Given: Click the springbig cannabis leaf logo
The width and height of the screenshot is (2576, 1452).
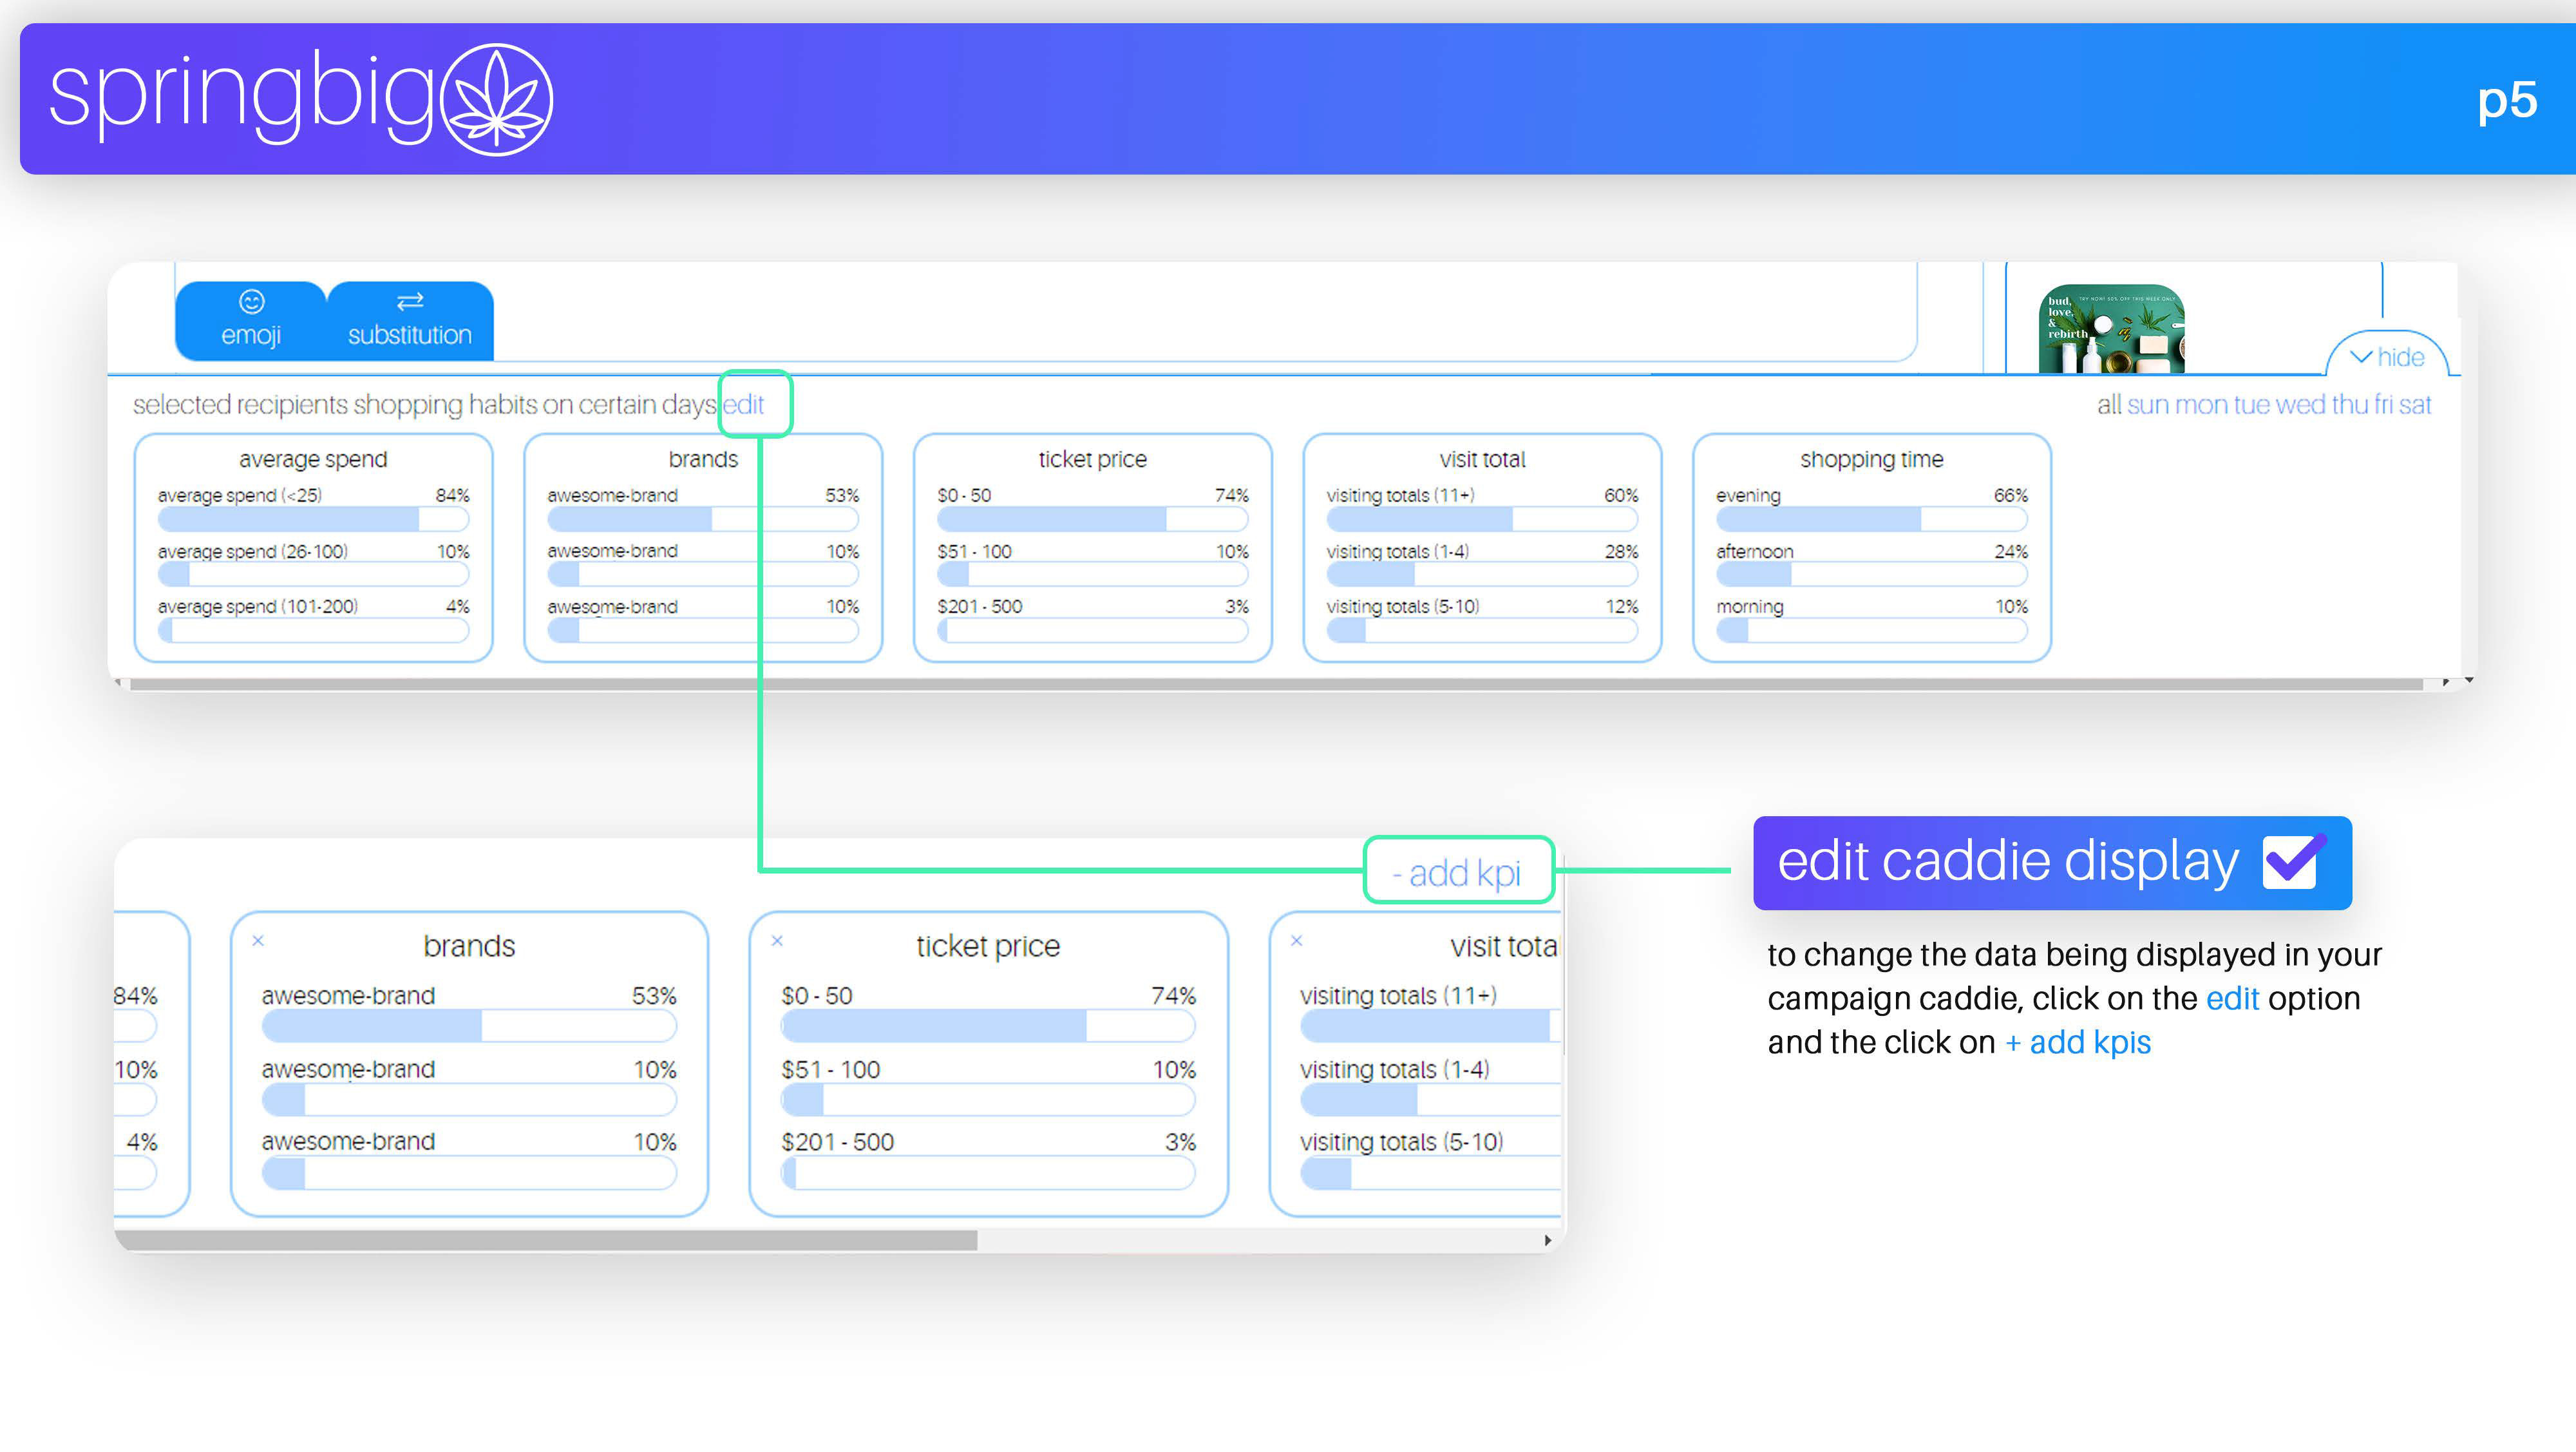Looking at the screenshot, I should [497, 99].
